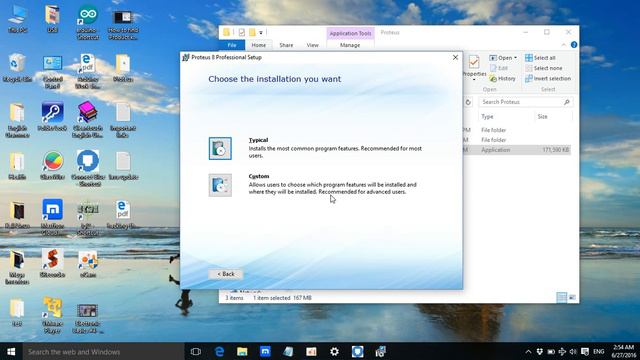Open volume control in system tray
Image resolution: width=640 pixels, height=360 pixels.
pos(573,352)
